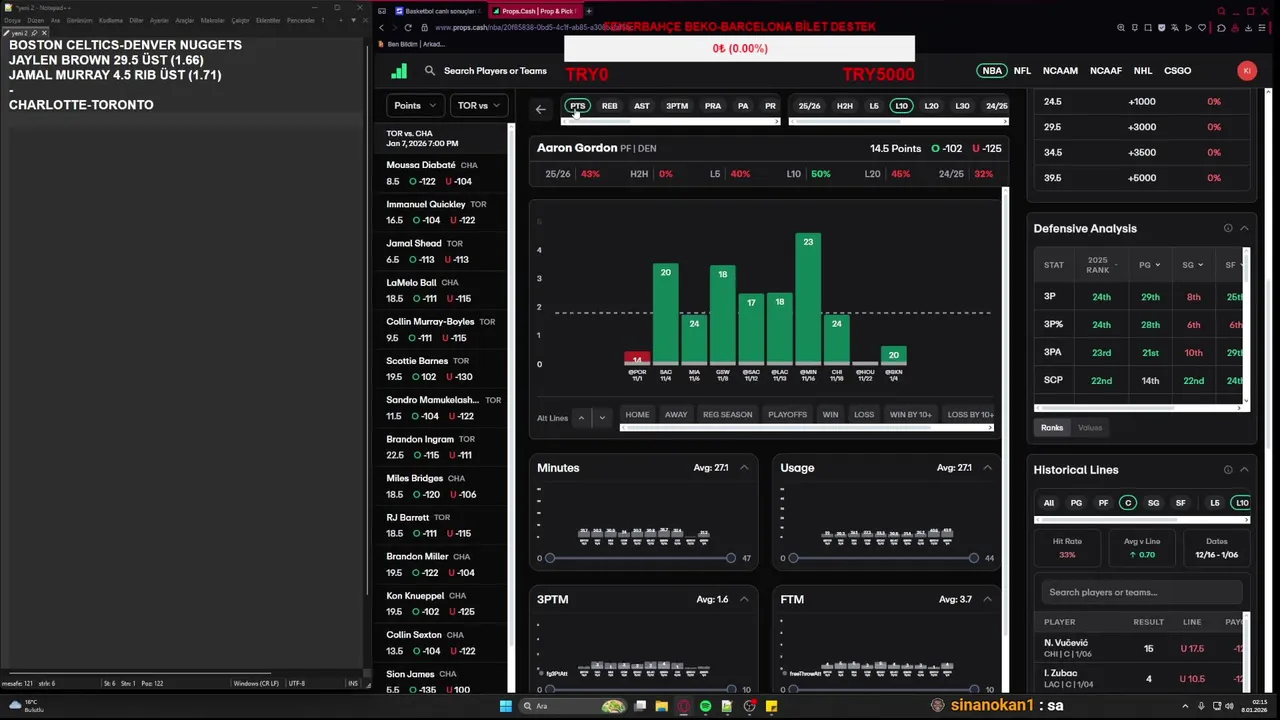Select the AST stat pill

point(642,106)
